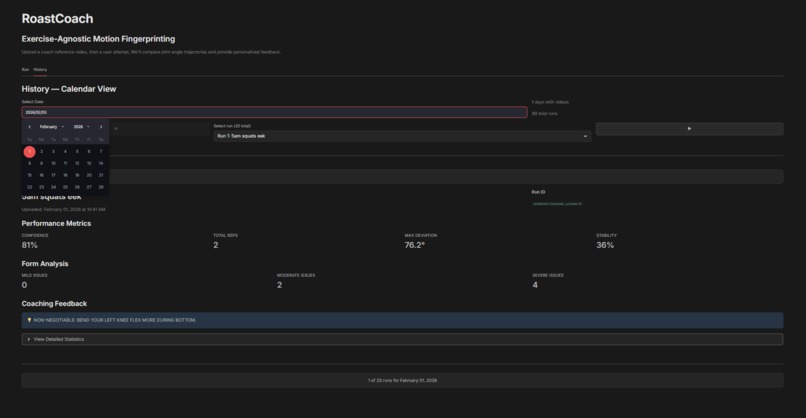Open the 2026 year dropdown

[81, 126]
